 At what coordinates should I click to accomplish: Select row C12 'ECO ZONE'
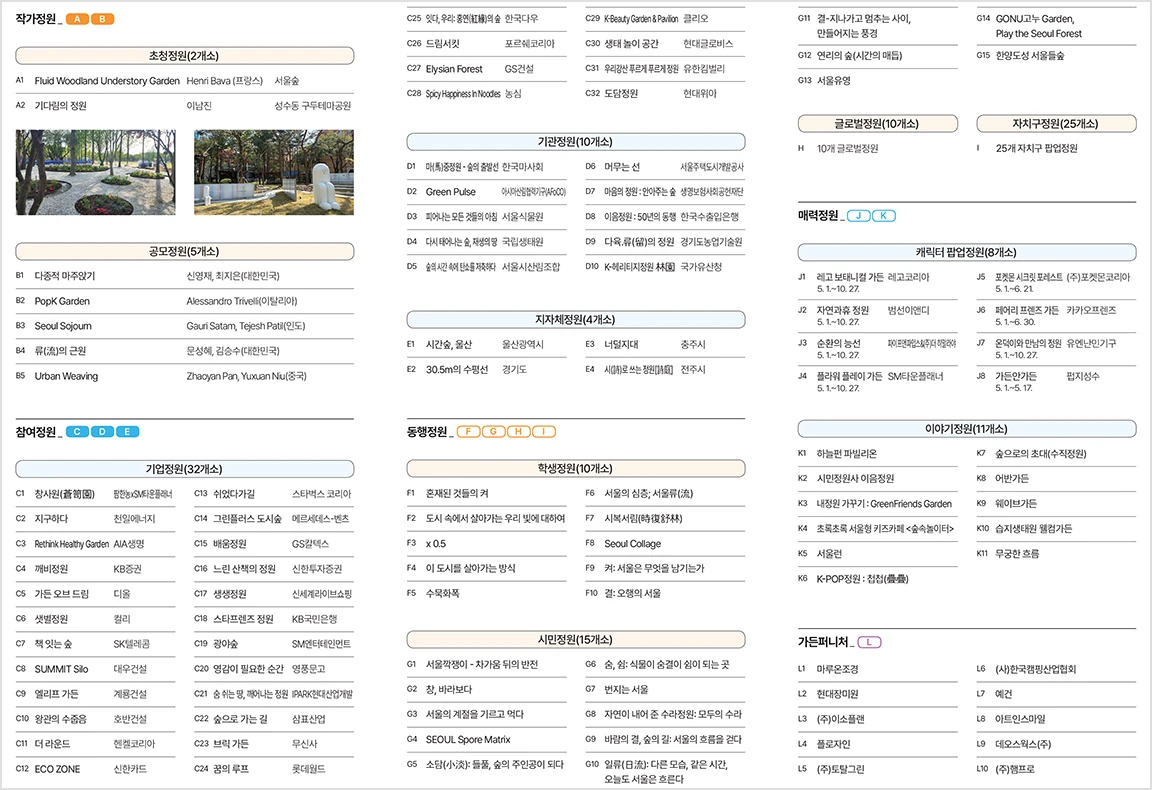tap(96, 769)
